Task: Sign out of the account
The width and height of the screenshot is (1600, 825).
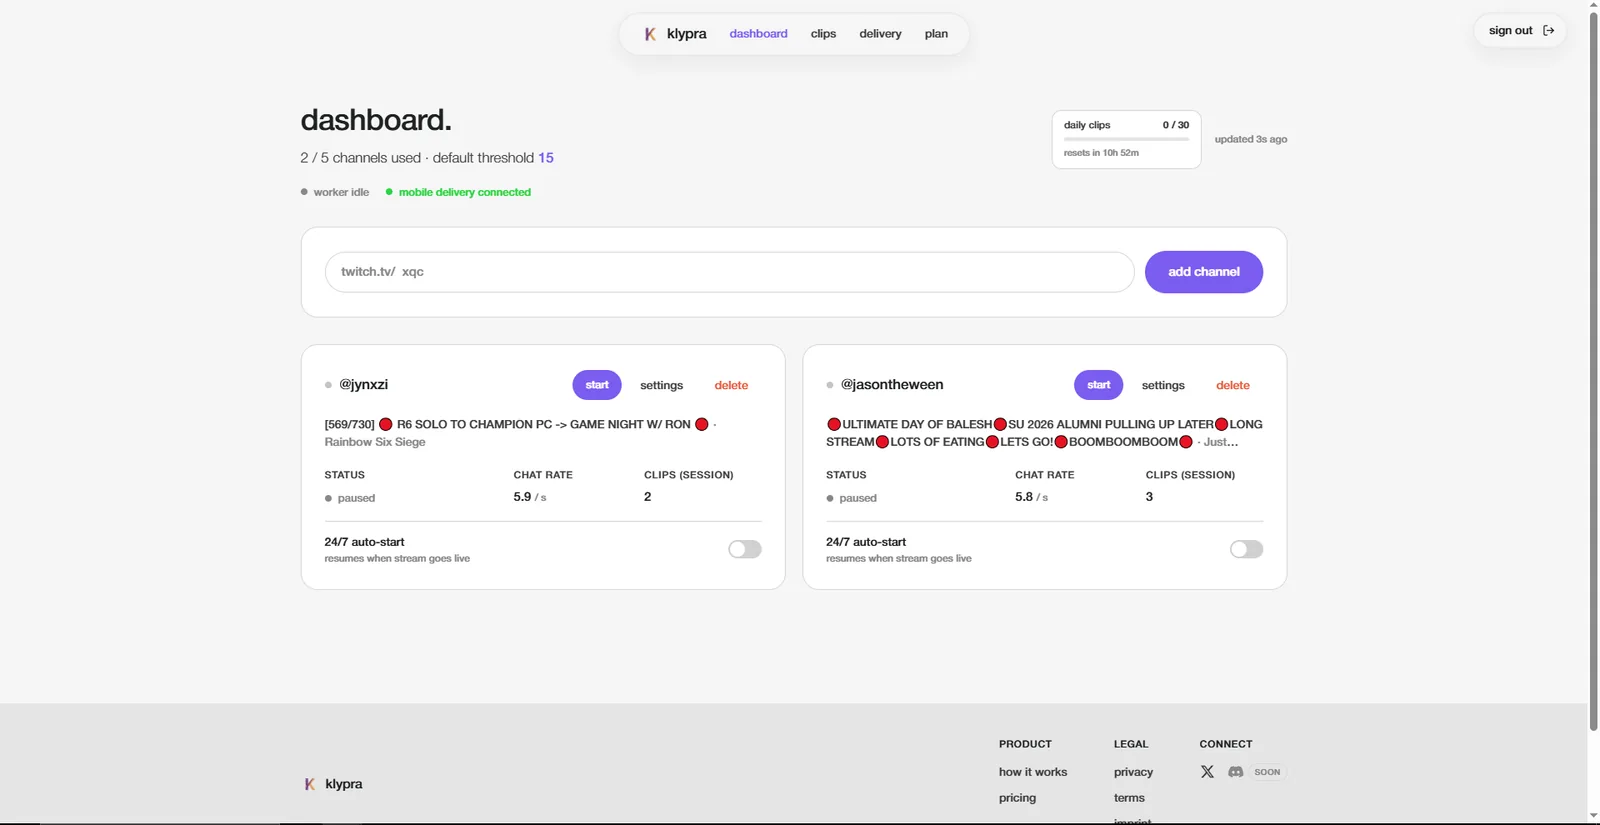Action: 1520,31
